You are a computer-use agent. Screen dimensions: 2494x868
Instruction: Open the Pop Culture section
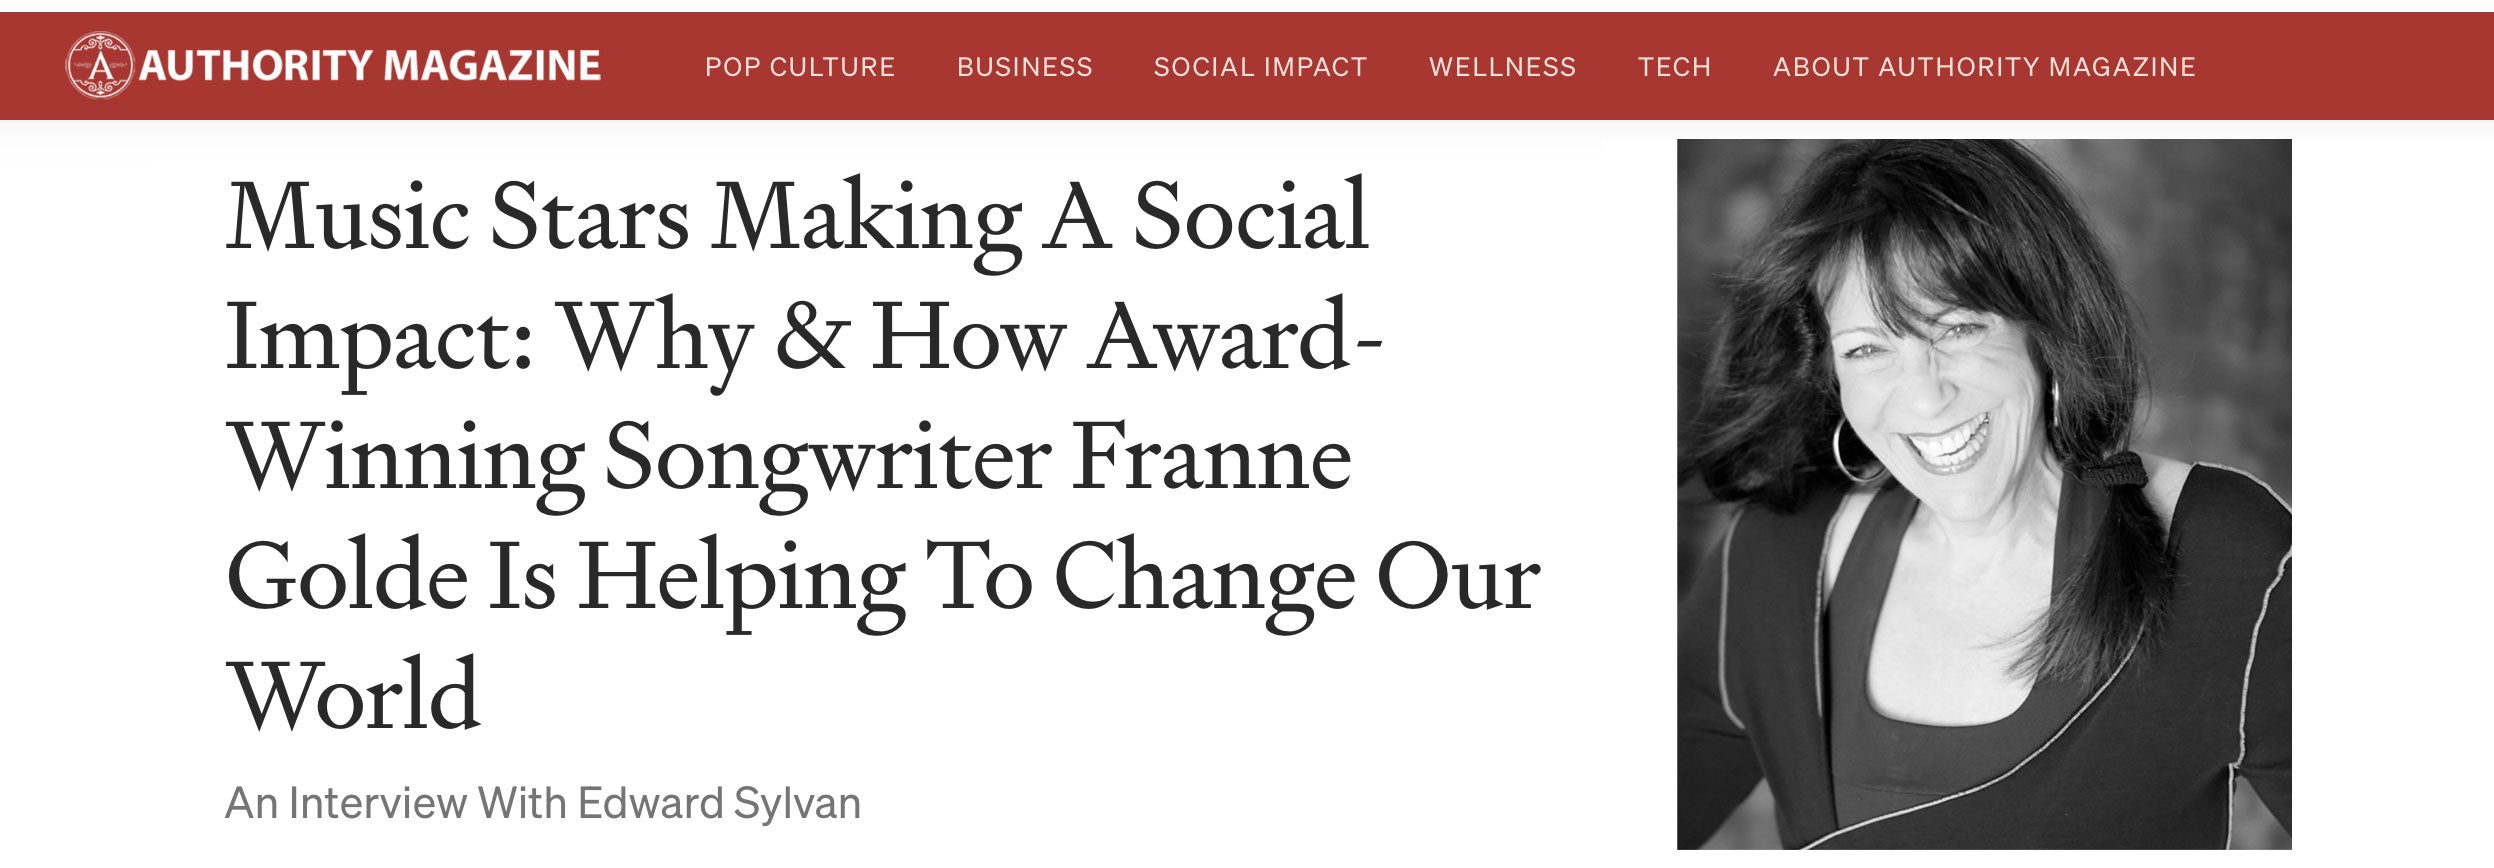click(x=799, y=67)
